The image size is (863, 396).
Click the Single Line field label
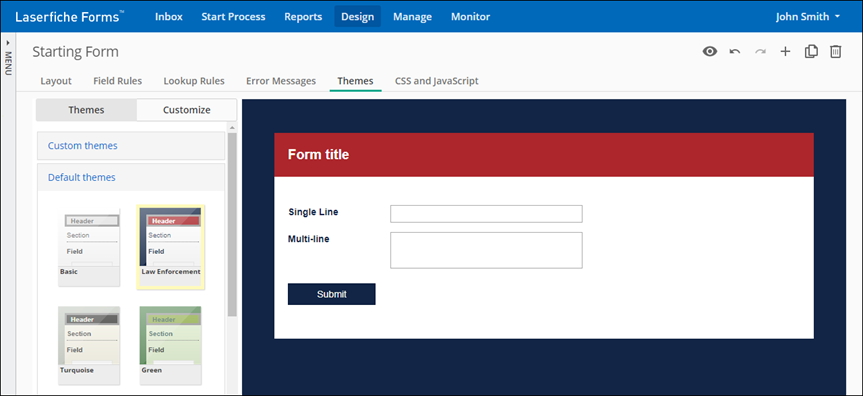coord(313,211)
